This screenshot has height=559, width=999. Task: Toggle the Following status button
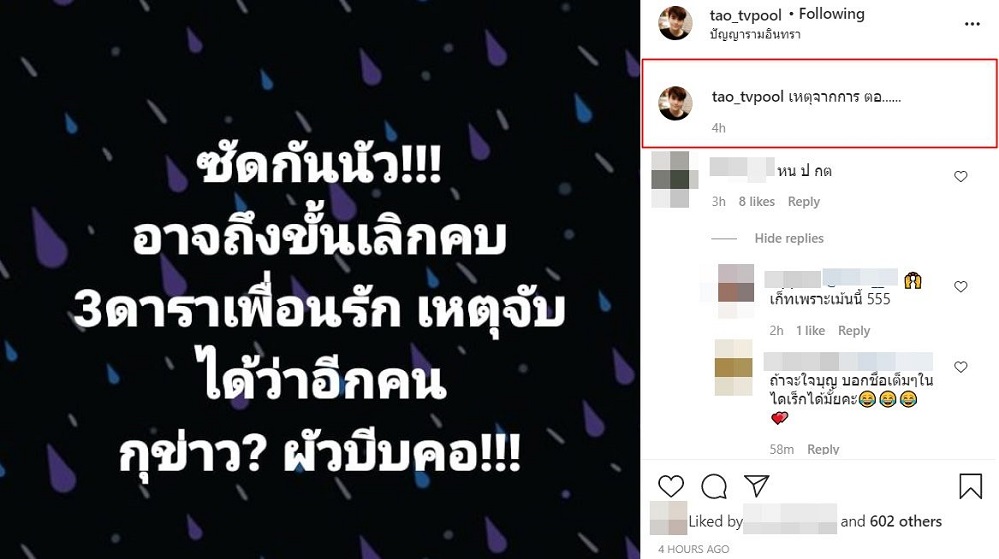tap(831, 14)
